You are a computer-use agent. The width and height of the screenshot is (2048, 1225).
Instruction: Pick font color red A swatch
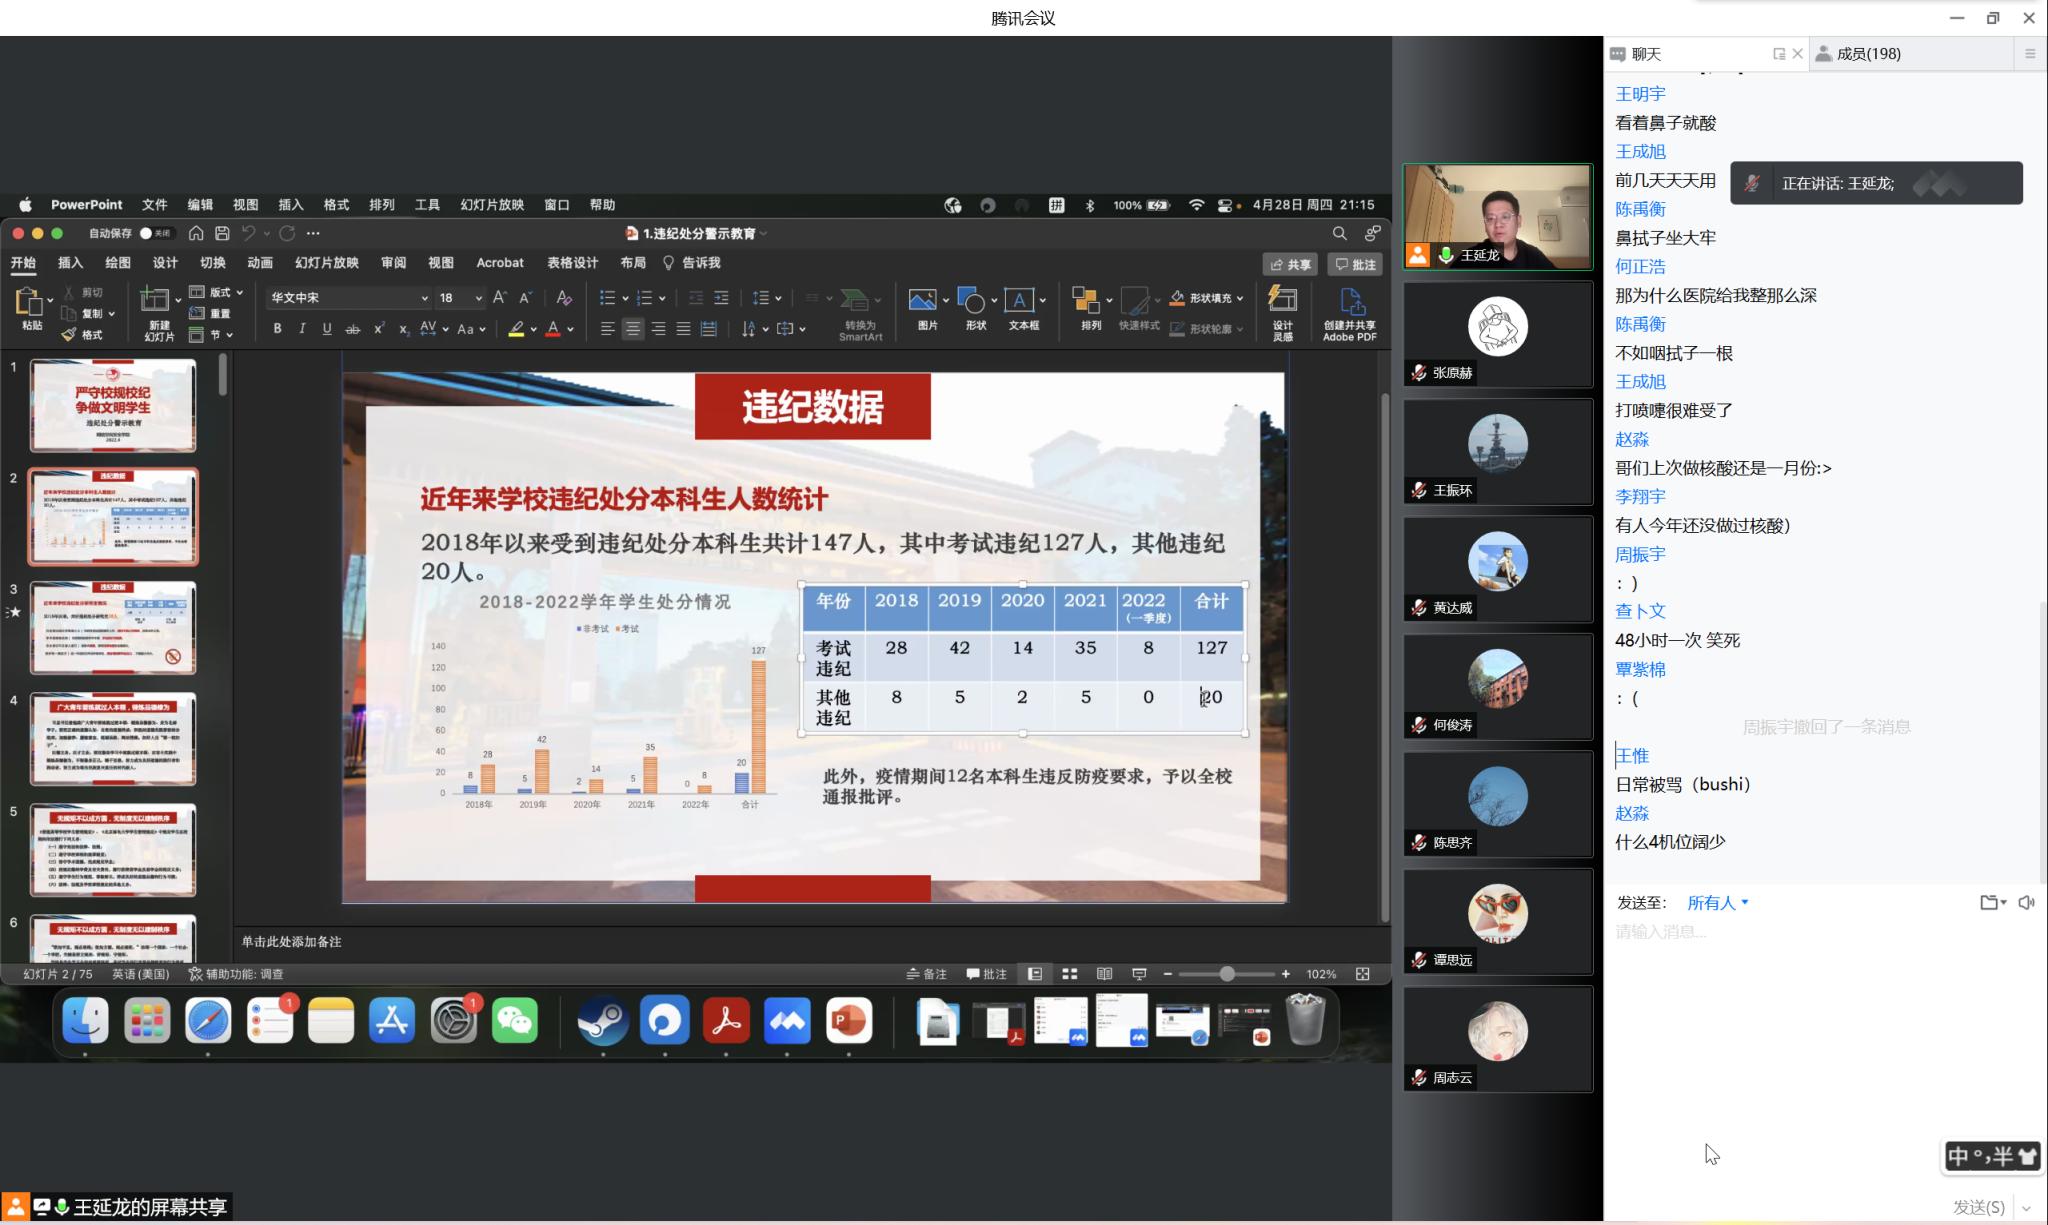pos(552,328)
